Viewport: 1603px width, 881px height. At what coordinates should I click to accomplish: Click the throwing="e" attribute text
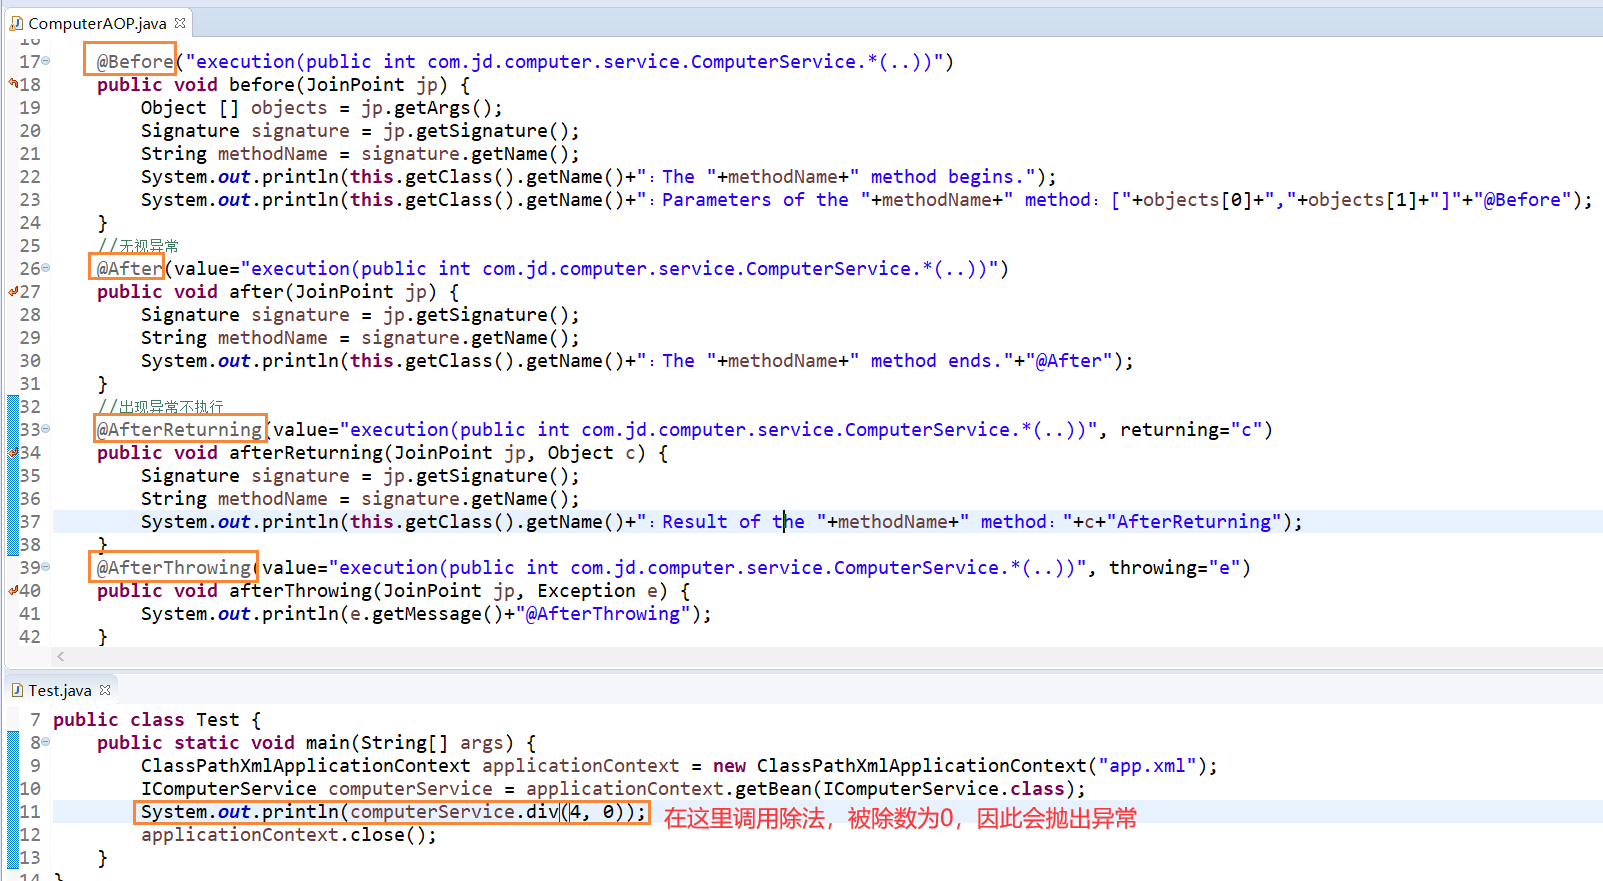[x=1174, y=568]
